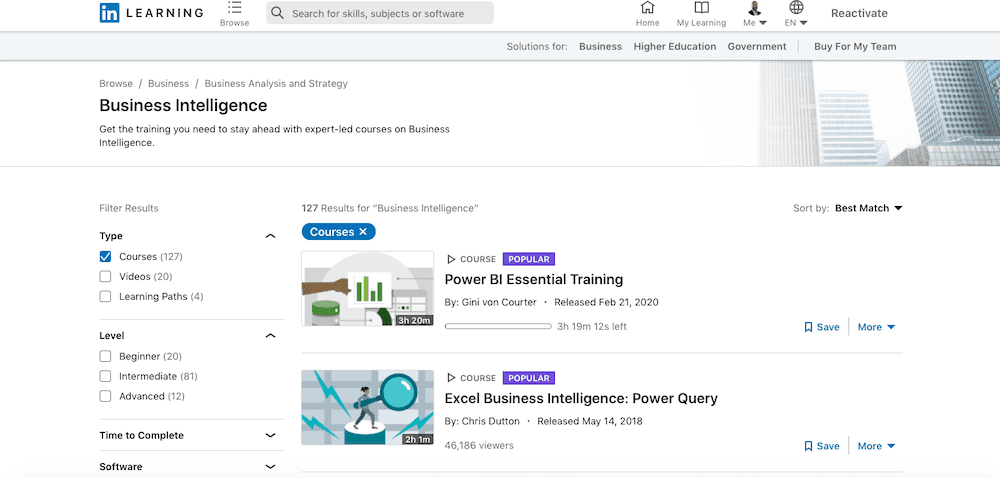
Task: Click '127 Results for Business Intelligence' text
Action: pos(390,208)
